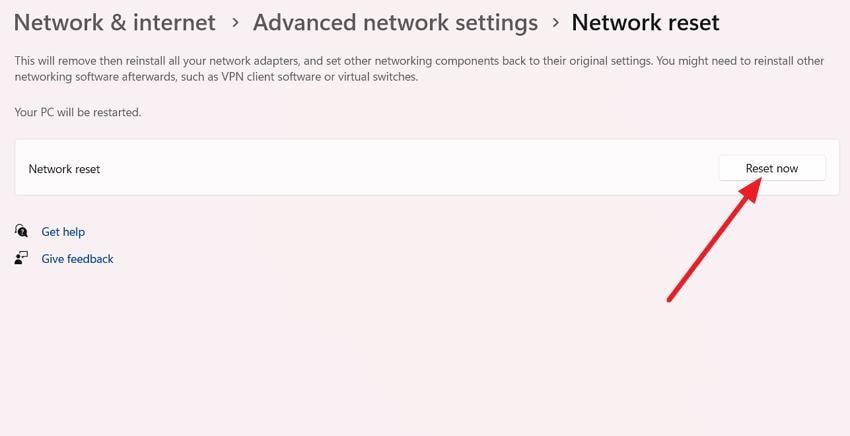The height and width of the screenshot is (436, 850).
Task: Click chevron after Network & internet
Action: click(235, 23)
